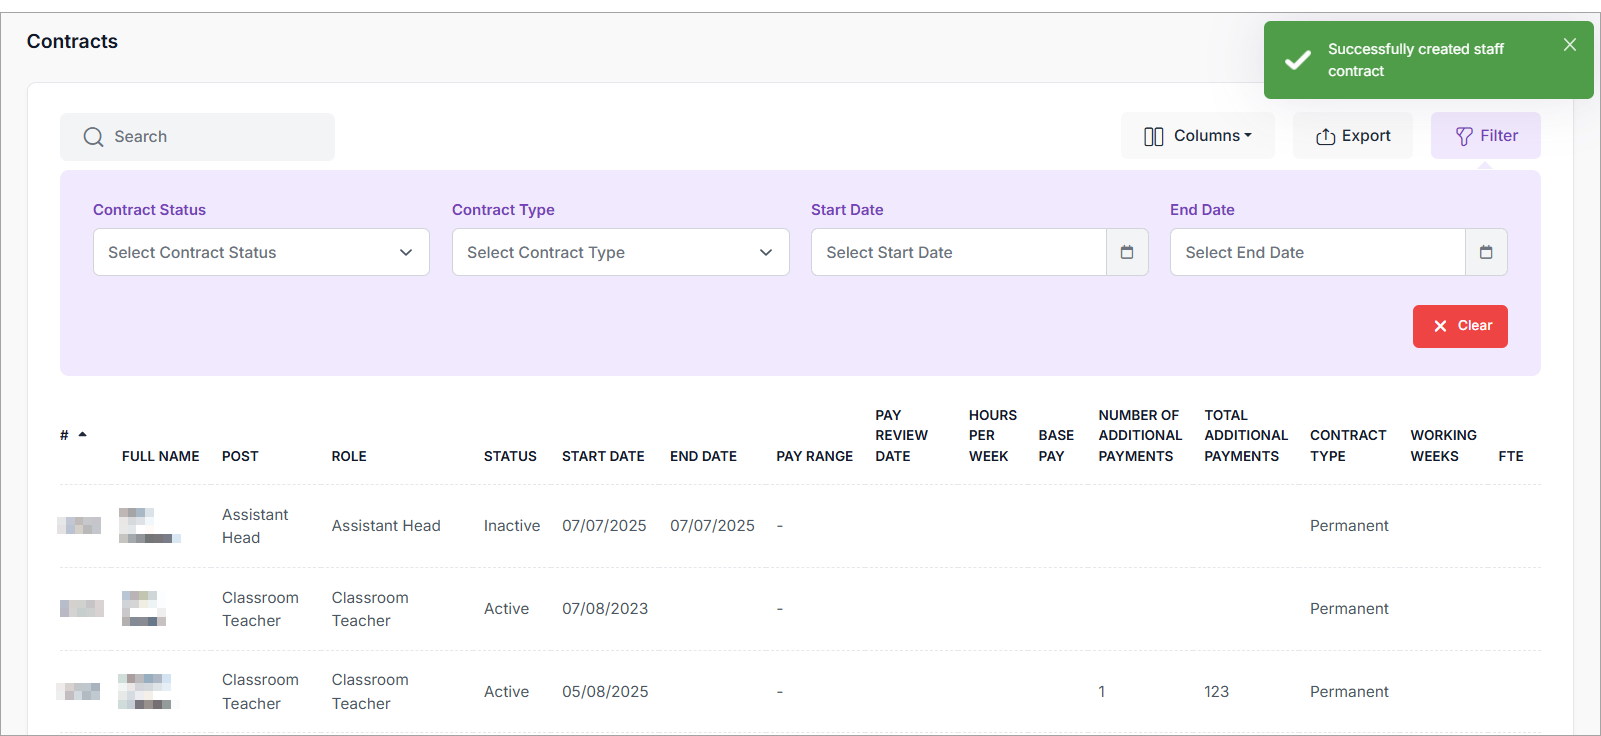
Task: Click the success checkmark icon in notification
Action: click(1297, 60)
